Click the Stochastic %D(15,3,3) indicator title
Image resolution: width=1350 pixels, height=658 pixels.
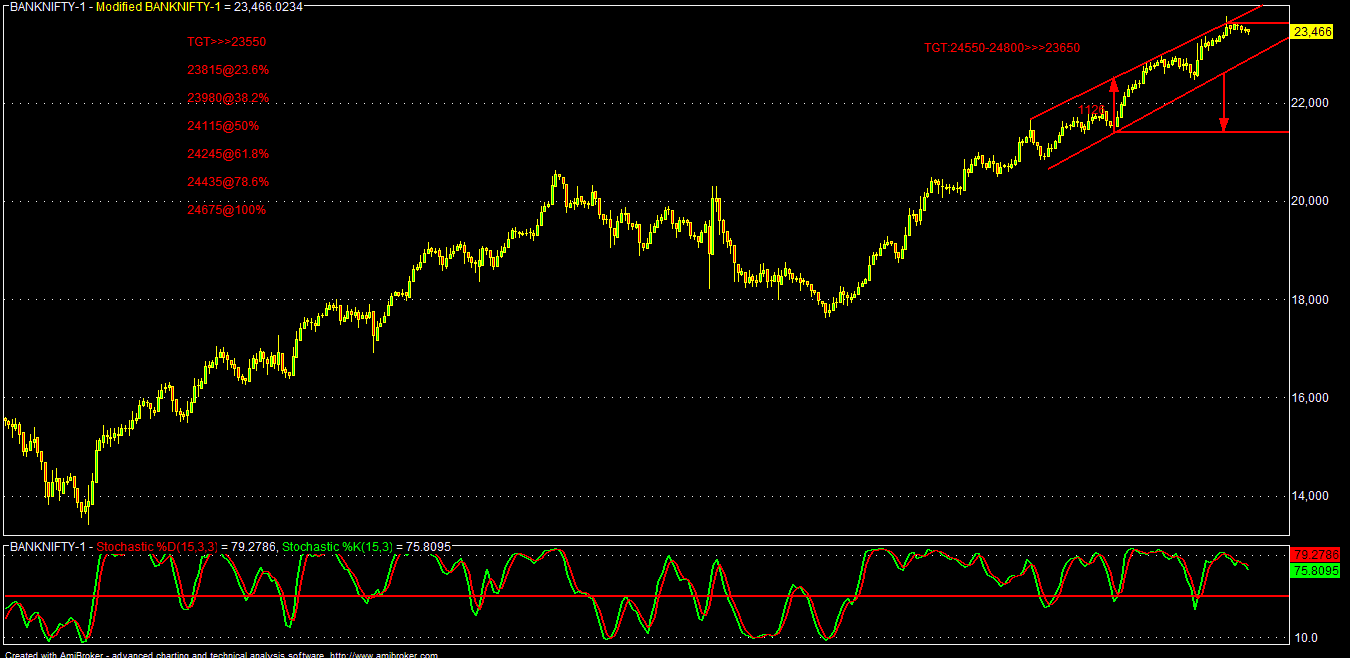click(x=157, y=547)
